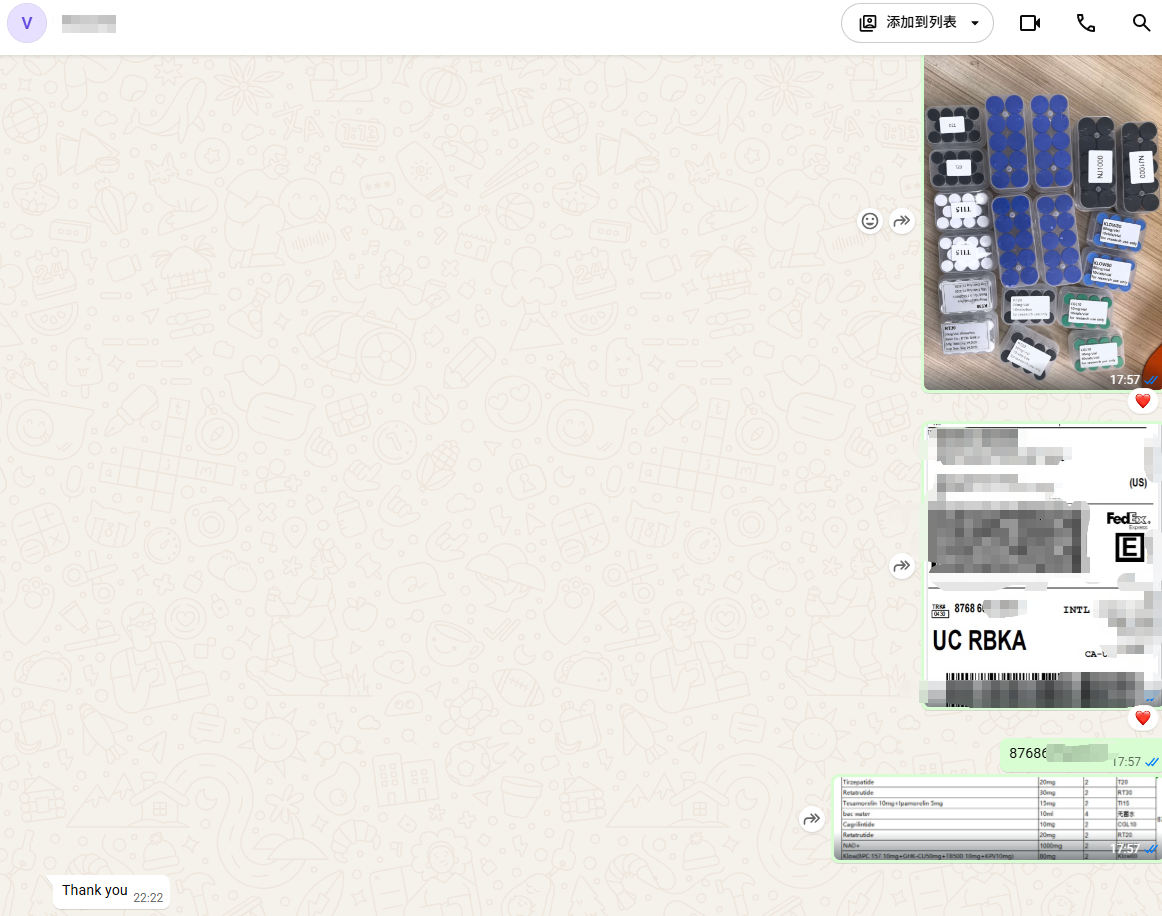Select the tracking number message starting 87686
Viewport: 1162px width, 916px height.
1080,755
